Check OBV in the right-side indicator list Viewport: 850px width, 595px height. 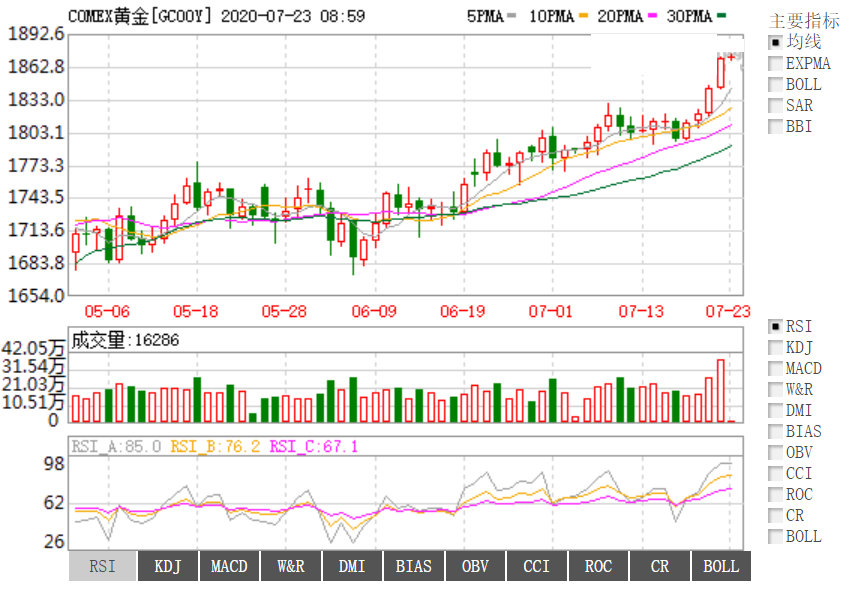[x=775, y=452]
